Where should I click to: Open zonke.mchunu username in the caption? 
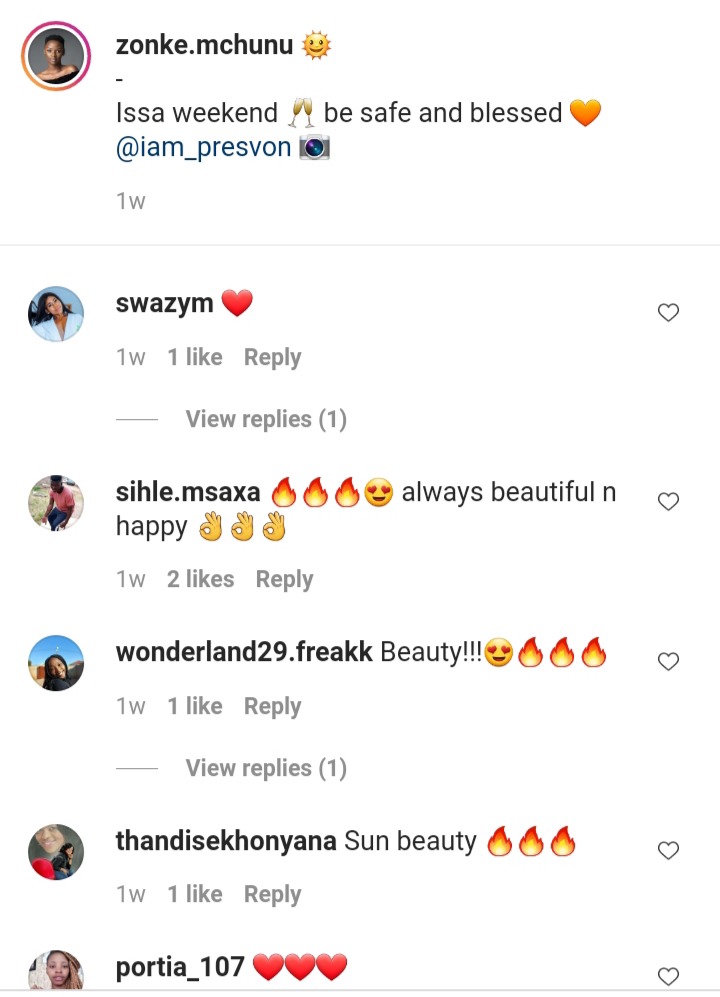coord(204,45)
